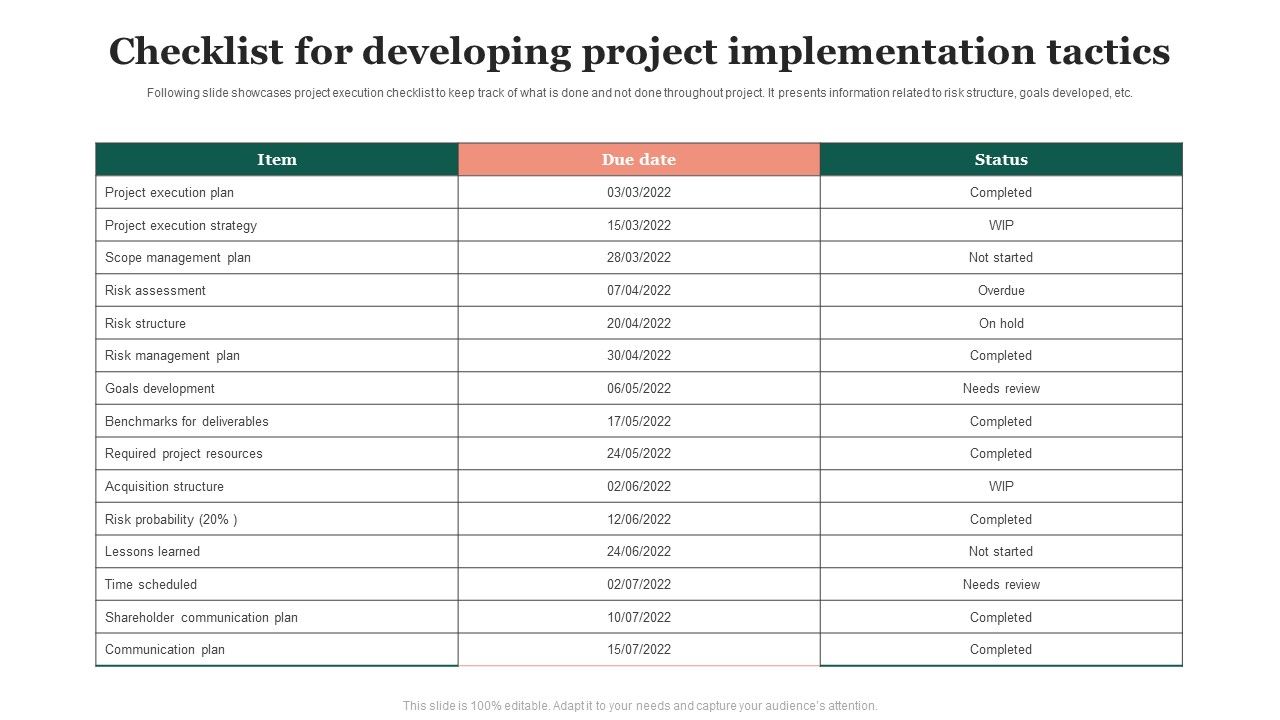Click the due date 06/05/2022

(x=639, y=389)
